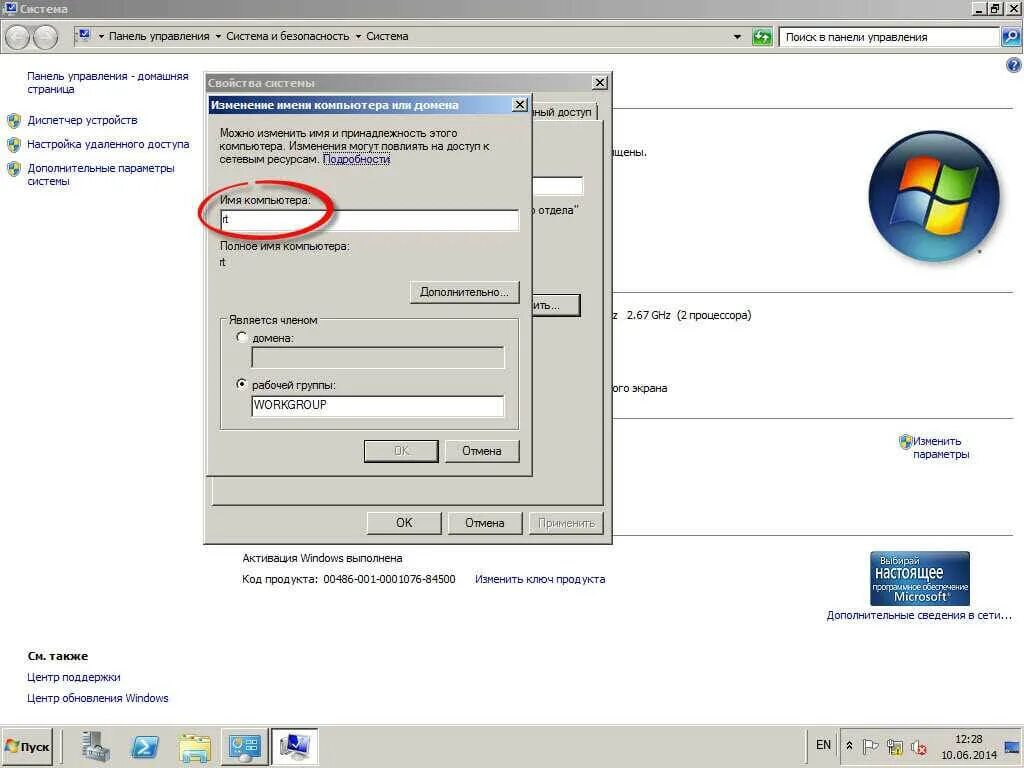Image resolution: width=1024 pixels, height=768 pixels.
Task: Open Центр обновления Windows link
Action: click(98, 698)
